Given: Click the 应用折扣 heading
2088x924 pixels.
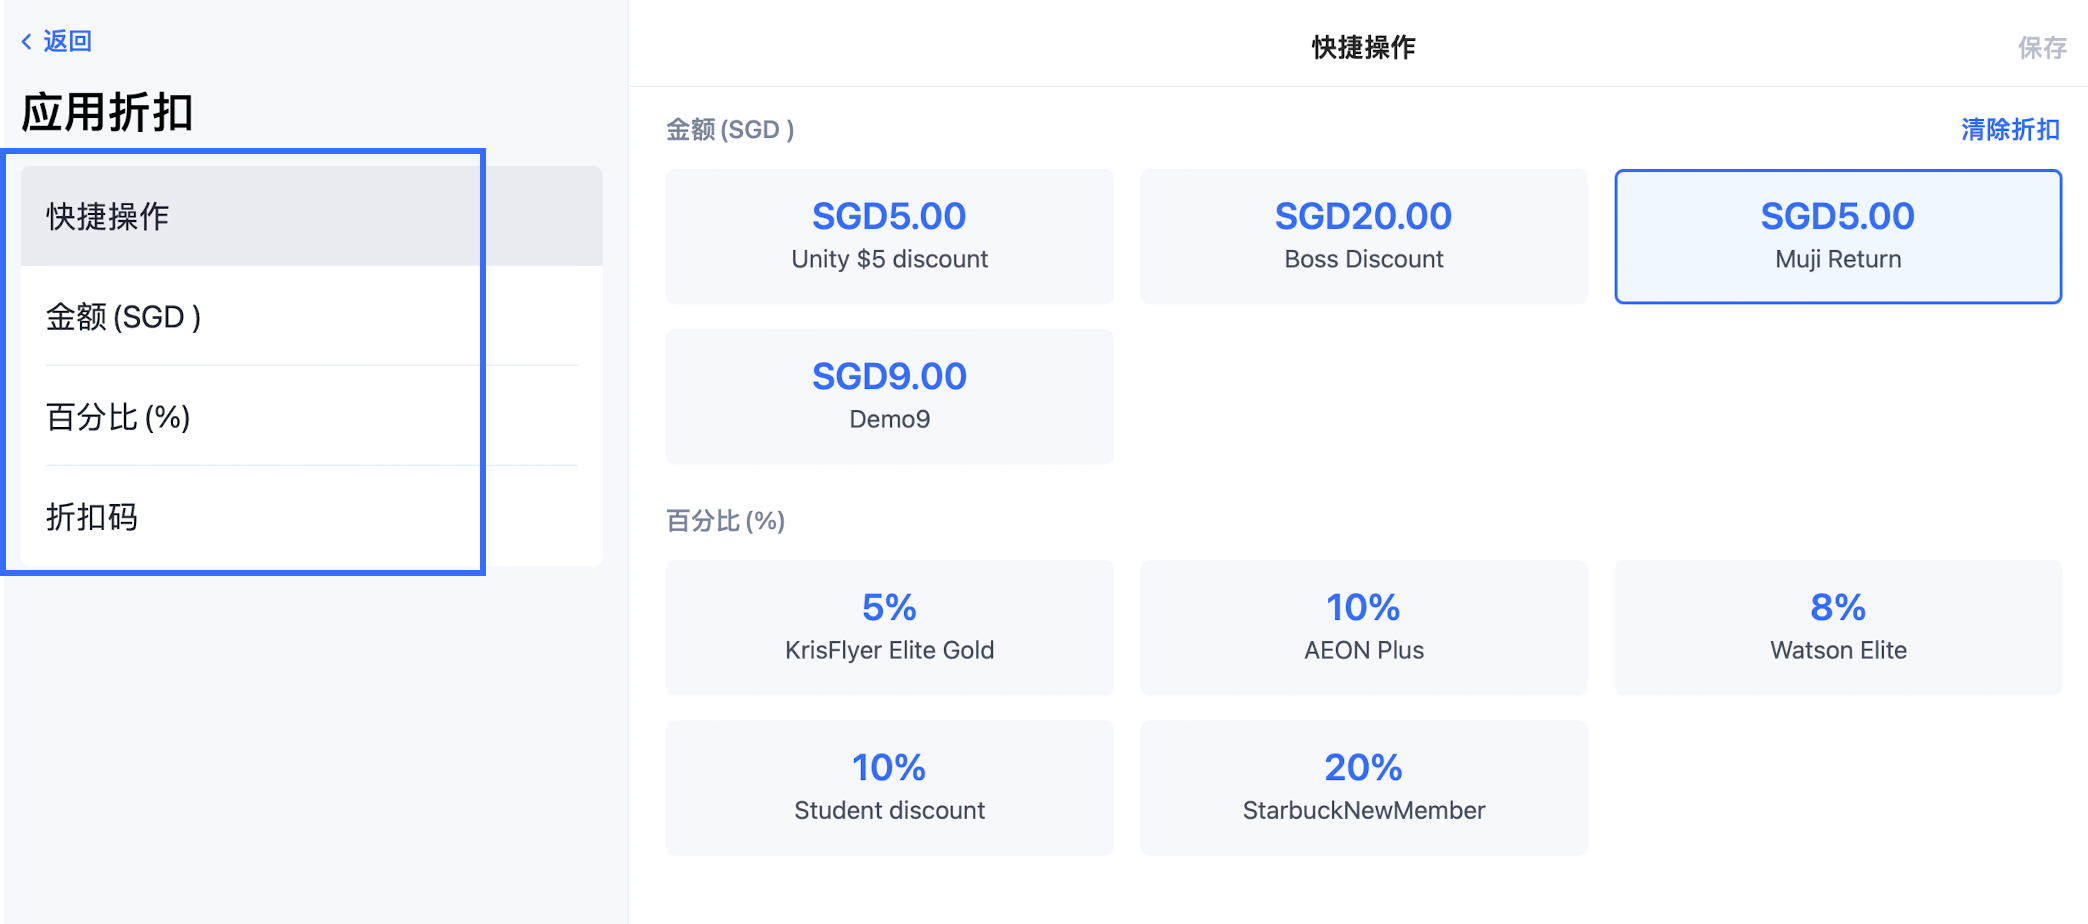Looking at the screenshot, I should coord(107,112).
